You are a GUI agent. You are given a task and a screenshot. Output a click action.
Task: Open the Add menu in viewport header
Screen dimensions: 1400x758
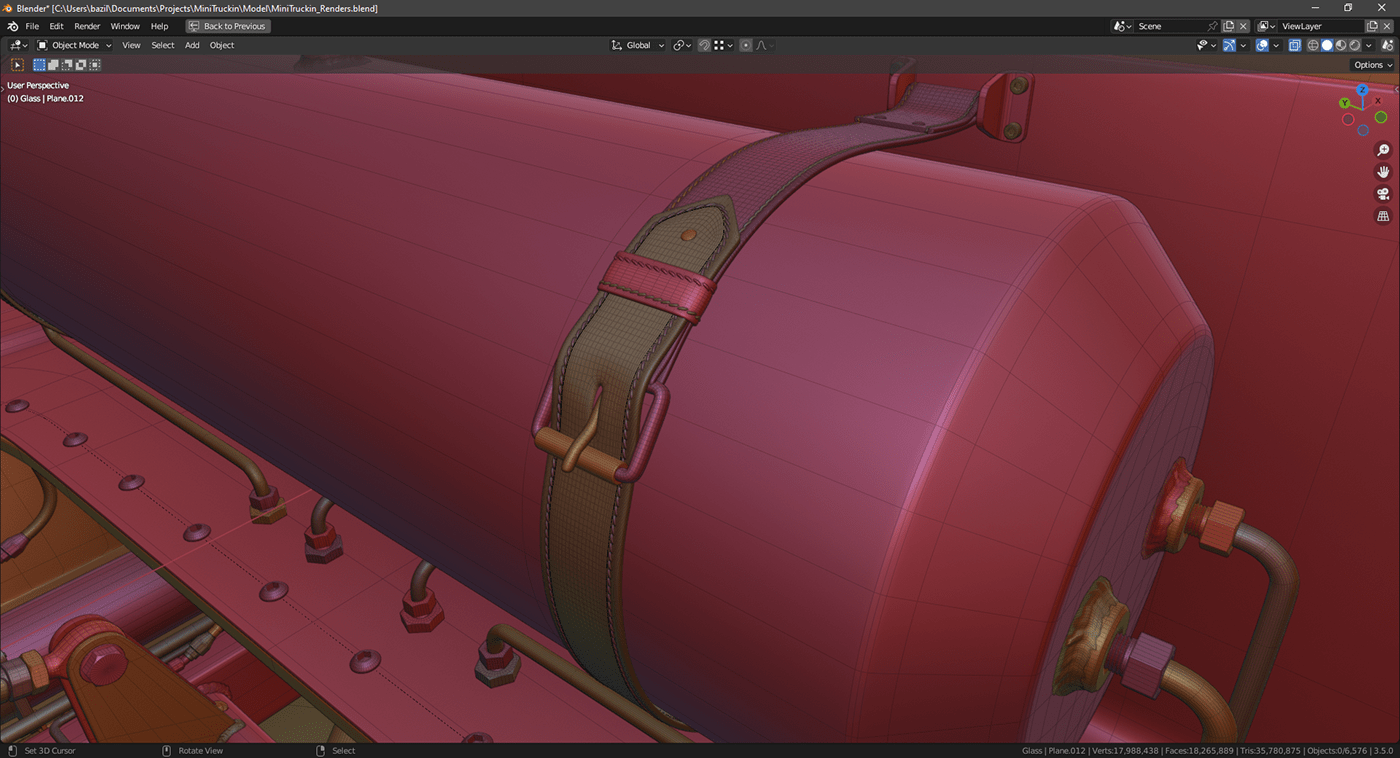click(192, 45)
